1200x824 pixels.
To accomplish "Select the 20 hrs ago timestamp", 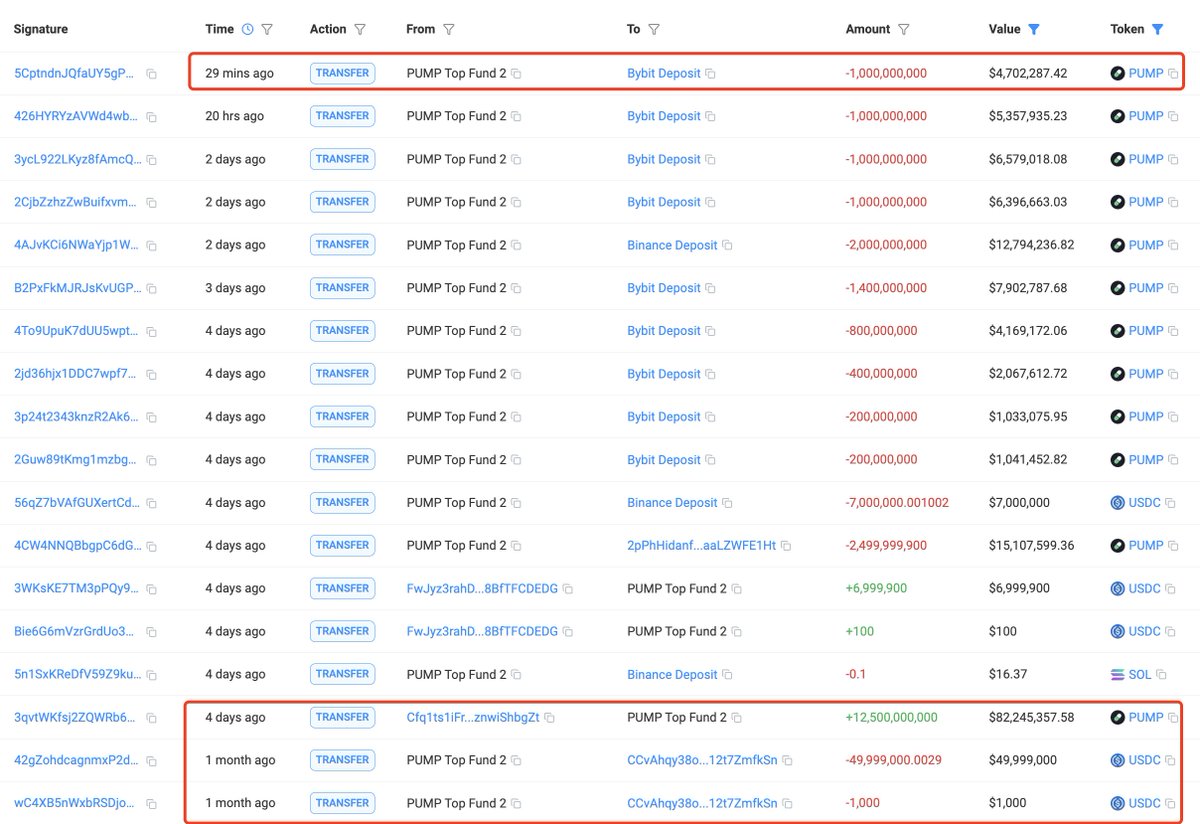I will pyautogui.click(x=235, y=116).
